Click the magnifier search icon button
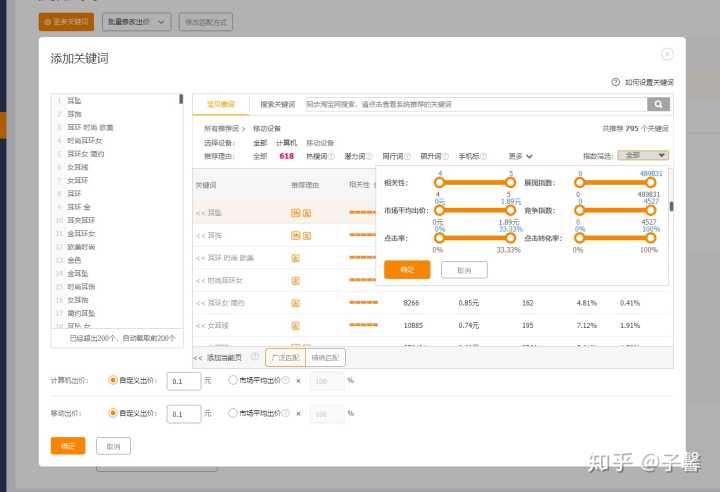The width and height of the screenshot is (720, 492). [x=658, y=104]
